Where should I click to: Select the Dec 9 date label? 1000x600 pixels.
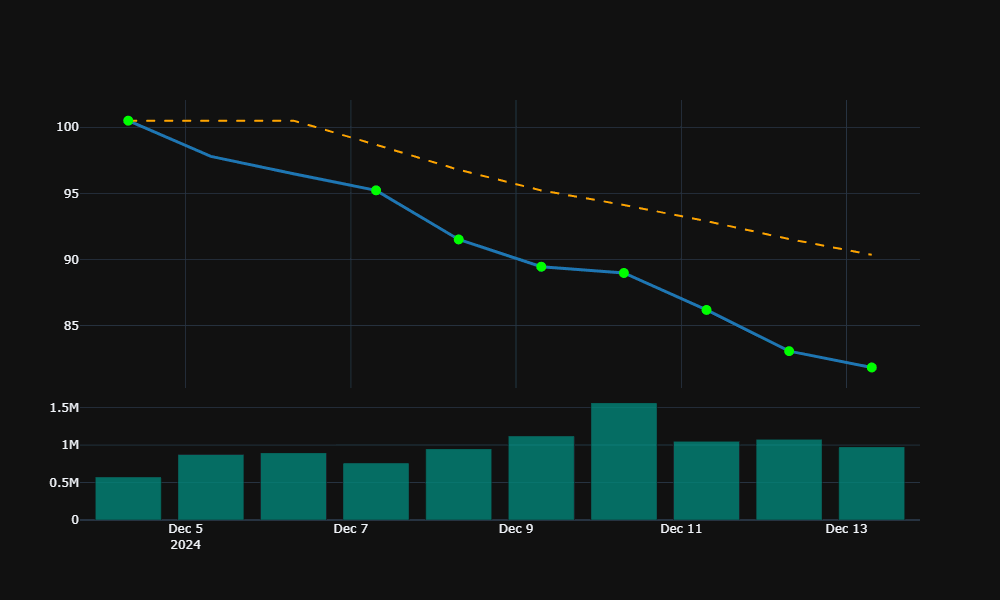click(x=516, y=529)
